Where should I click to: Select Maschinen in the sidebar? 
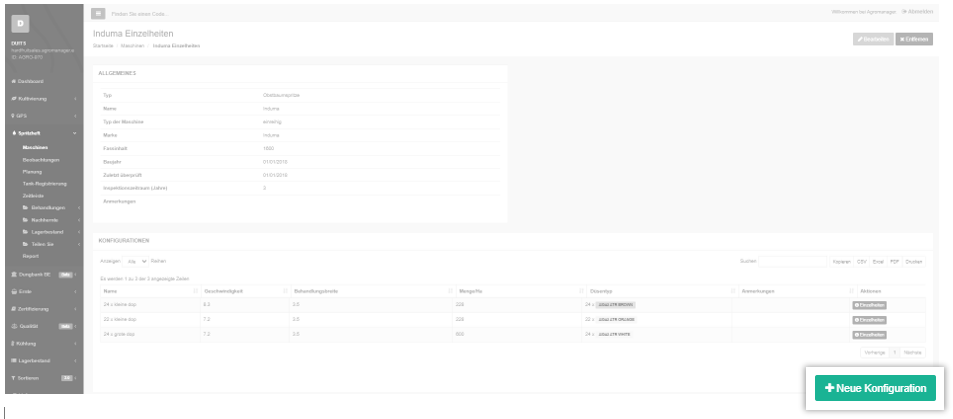[x=35, y=147]
